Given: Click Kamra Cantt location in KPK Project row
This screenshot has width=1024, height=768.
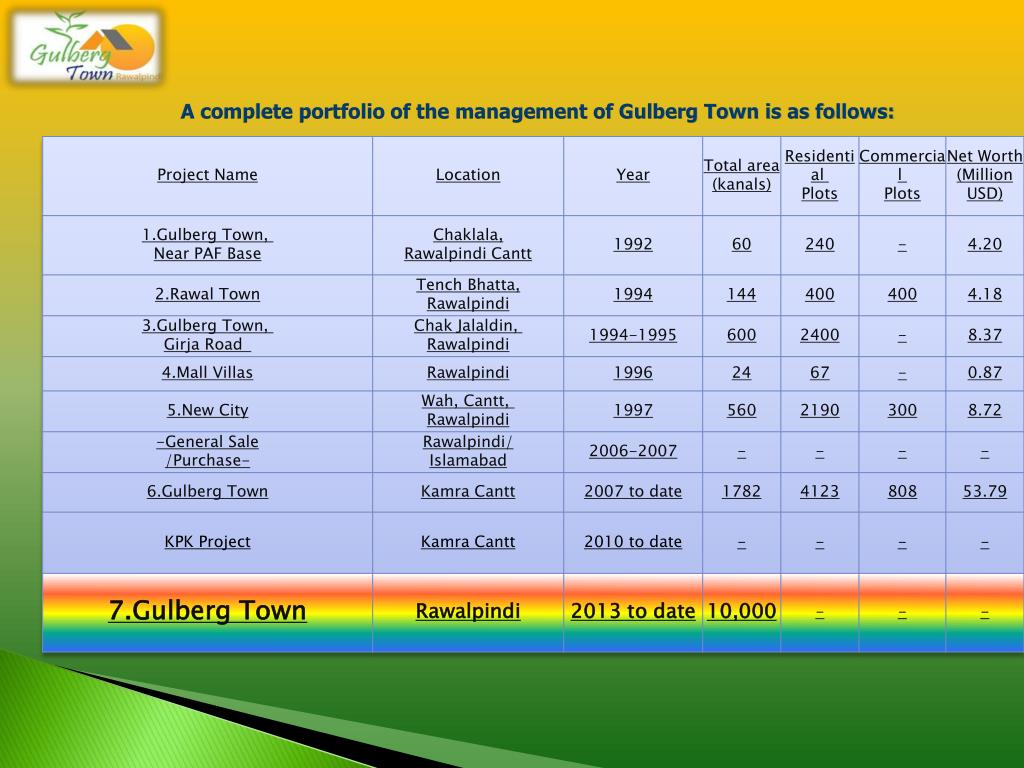Looking at the screenshot, I should (468, 542).
